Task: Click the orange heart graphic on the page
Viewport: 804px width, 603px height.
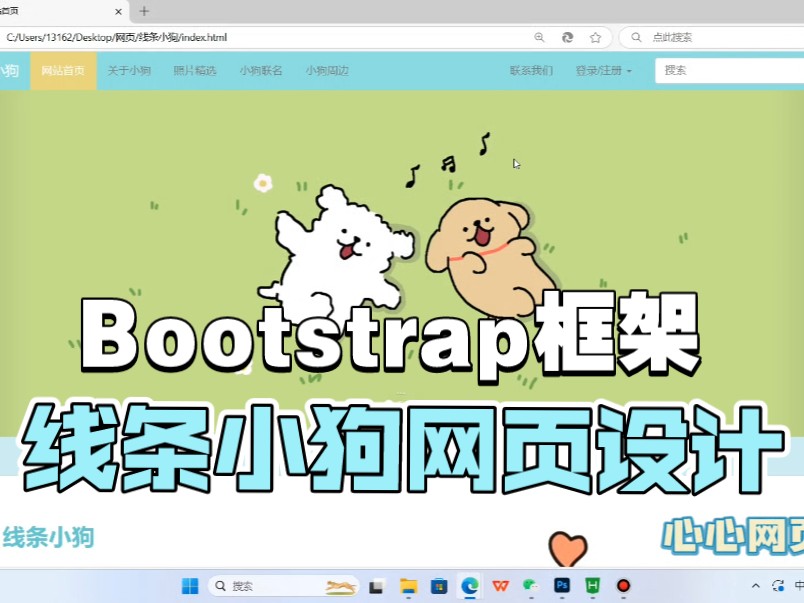Action: point(566,549)
